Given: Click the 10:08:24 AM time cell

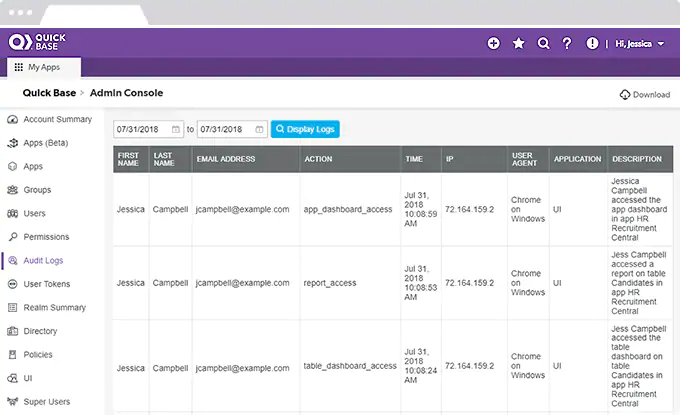Looking at the screenshot, I should pos(421,366).
